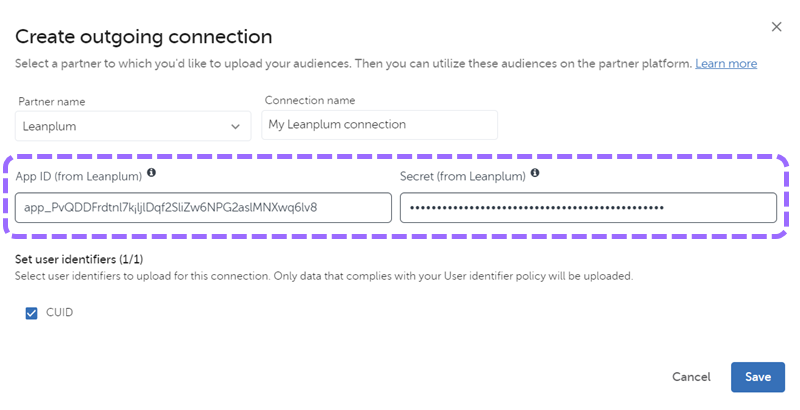Focus the masked Secret input field
Image resolution: width=800 pixels, height=410 pixels.
pyautogui.click(x=588, y=207)
